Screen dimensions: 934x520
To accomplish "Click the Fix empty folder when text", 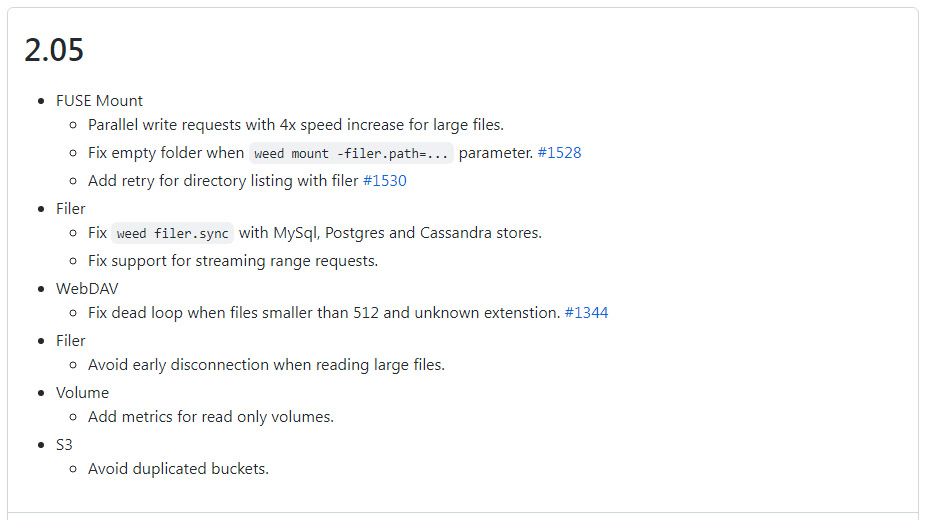I will coord(166,153).
